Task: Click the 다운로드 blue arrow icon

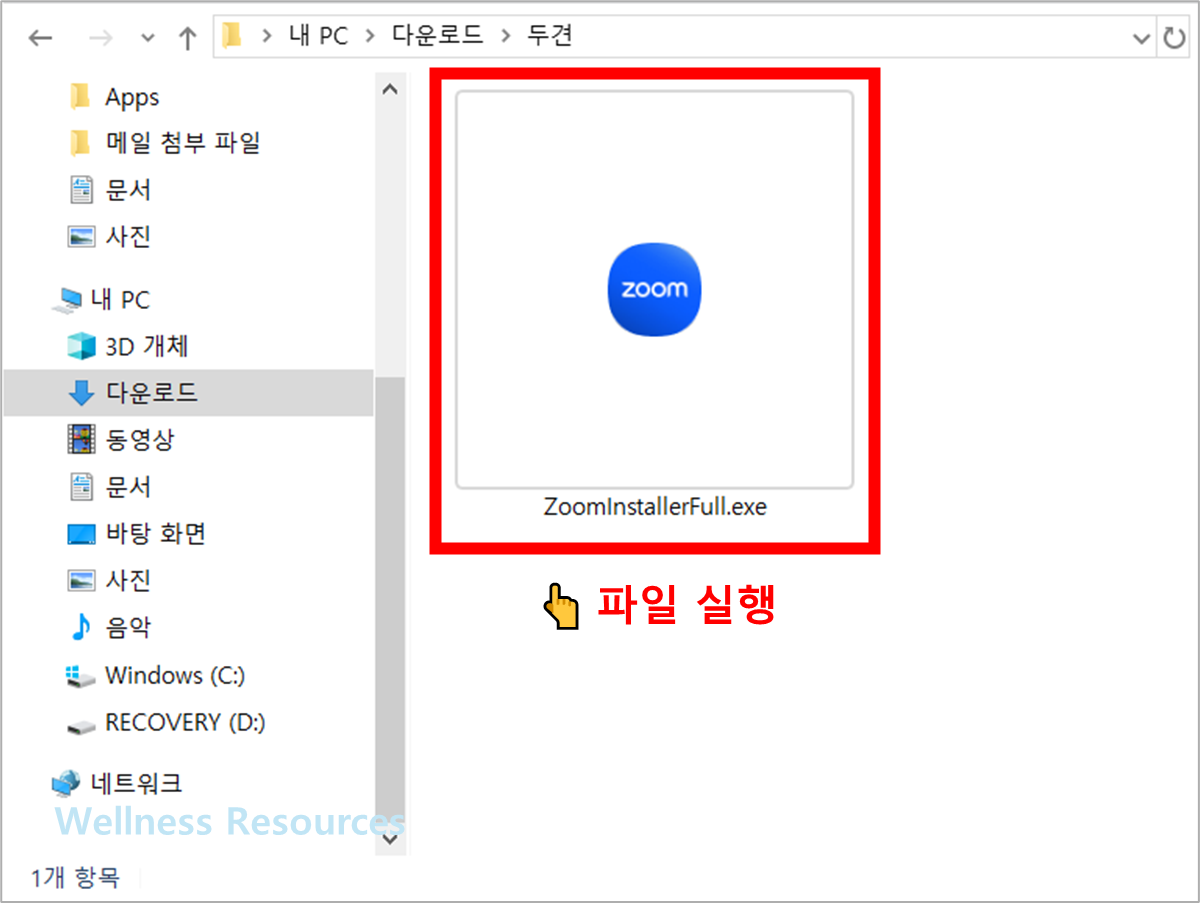Action: click(x=81, y=393)
